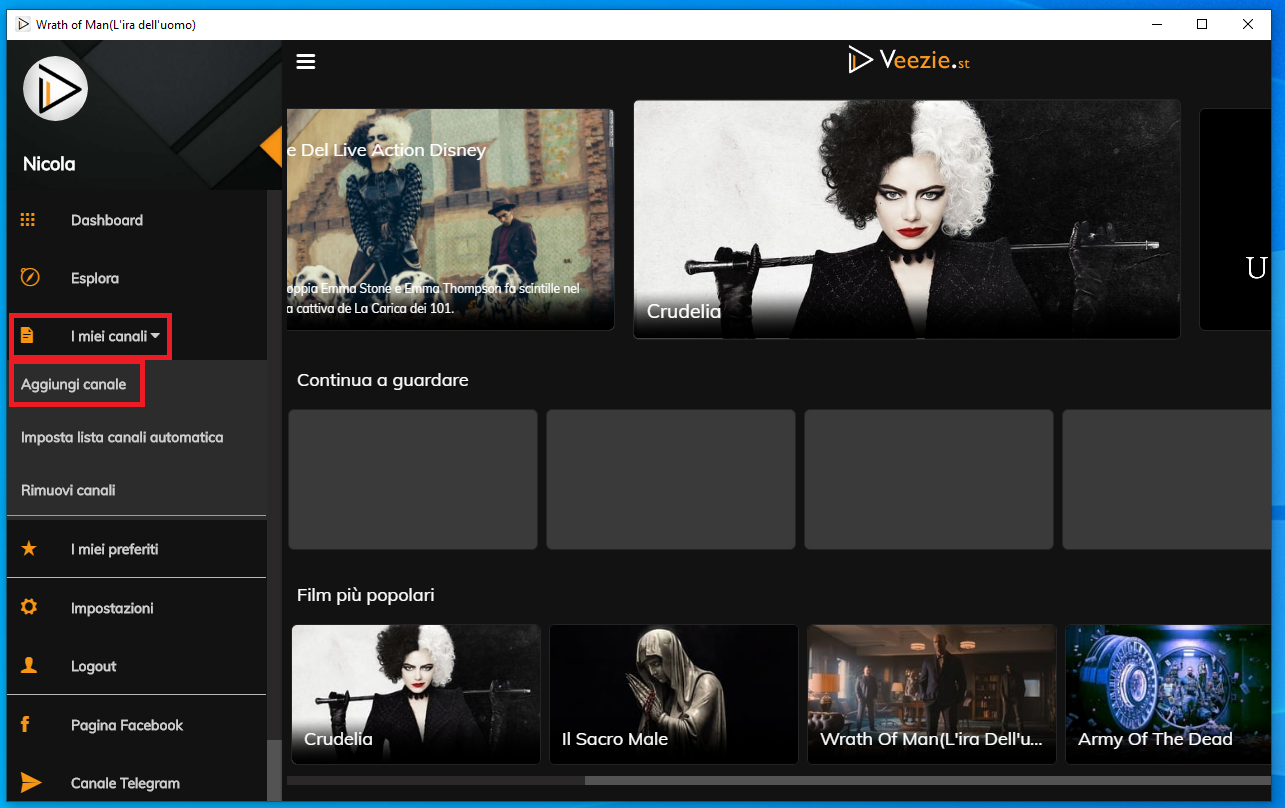Expand I miei canali dropdown arrow

pos(156,337)
